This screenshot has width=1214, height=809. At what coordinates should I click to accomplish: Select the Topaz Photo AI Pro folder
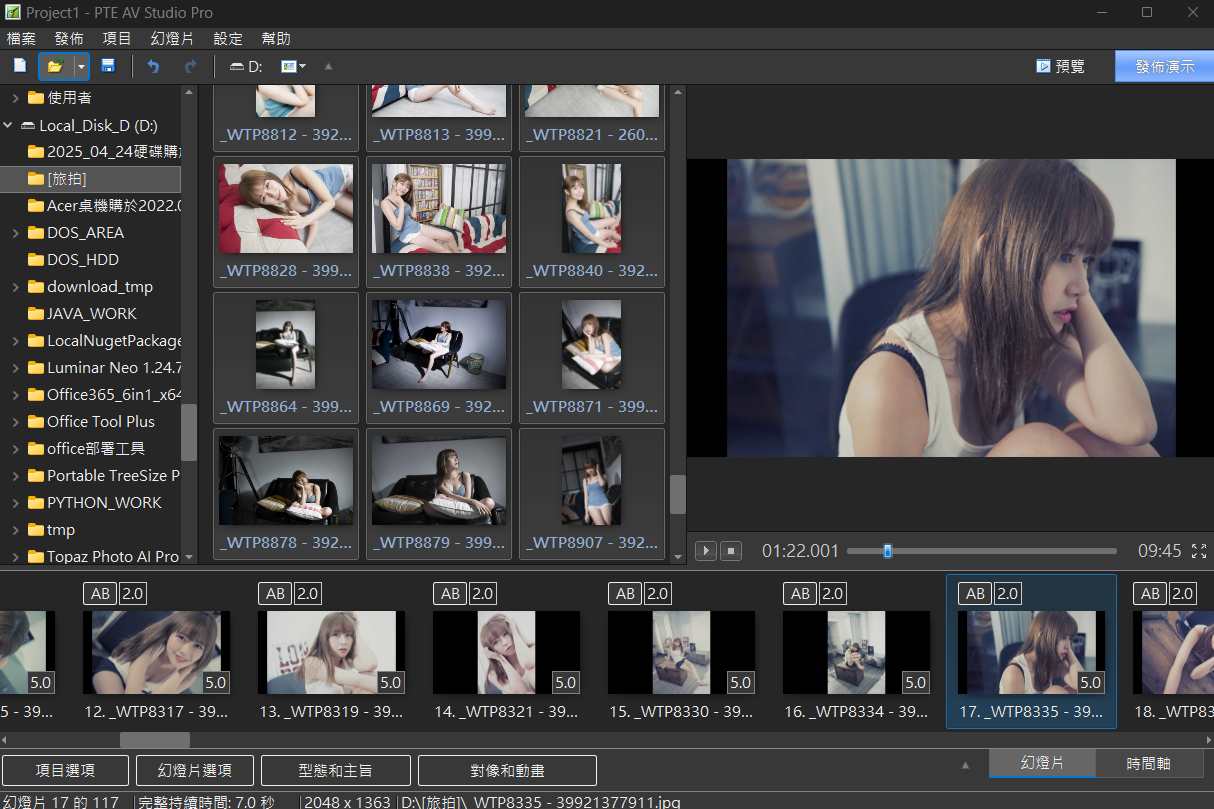click(x=104, y=556)
